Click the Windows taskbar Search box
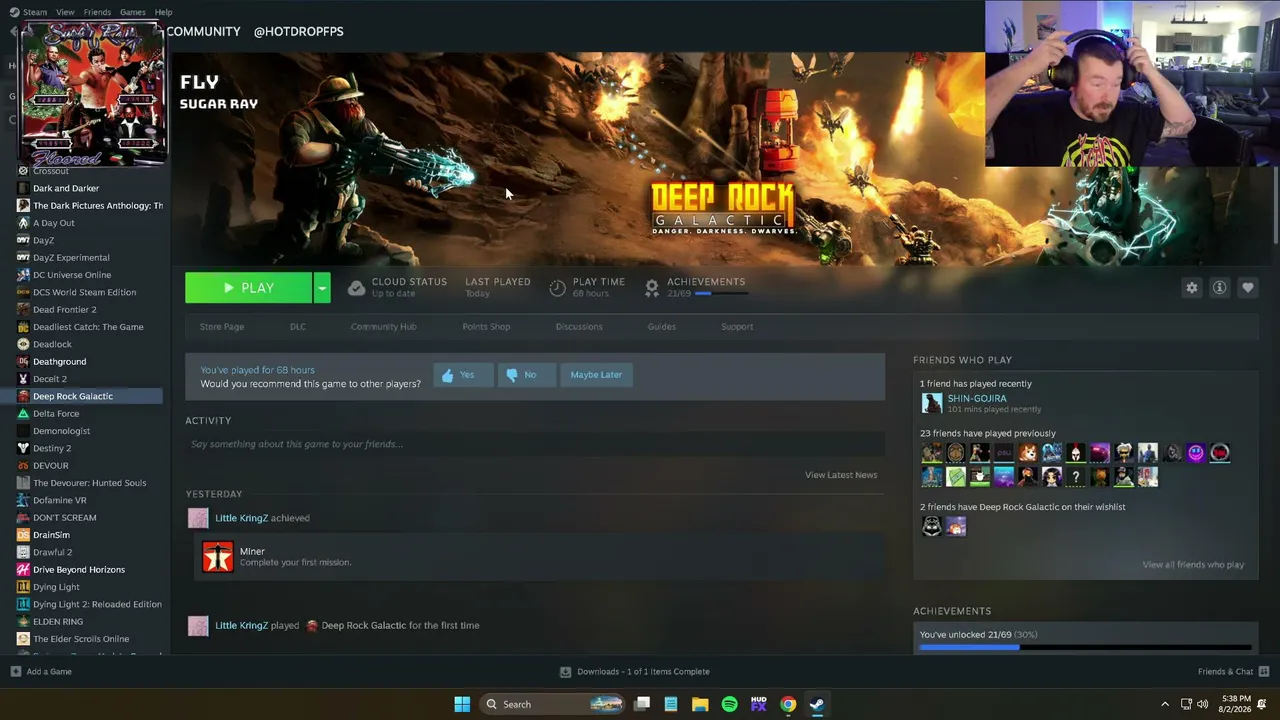This screenshot has height=720, width=1280. click(x=552, y=704)
